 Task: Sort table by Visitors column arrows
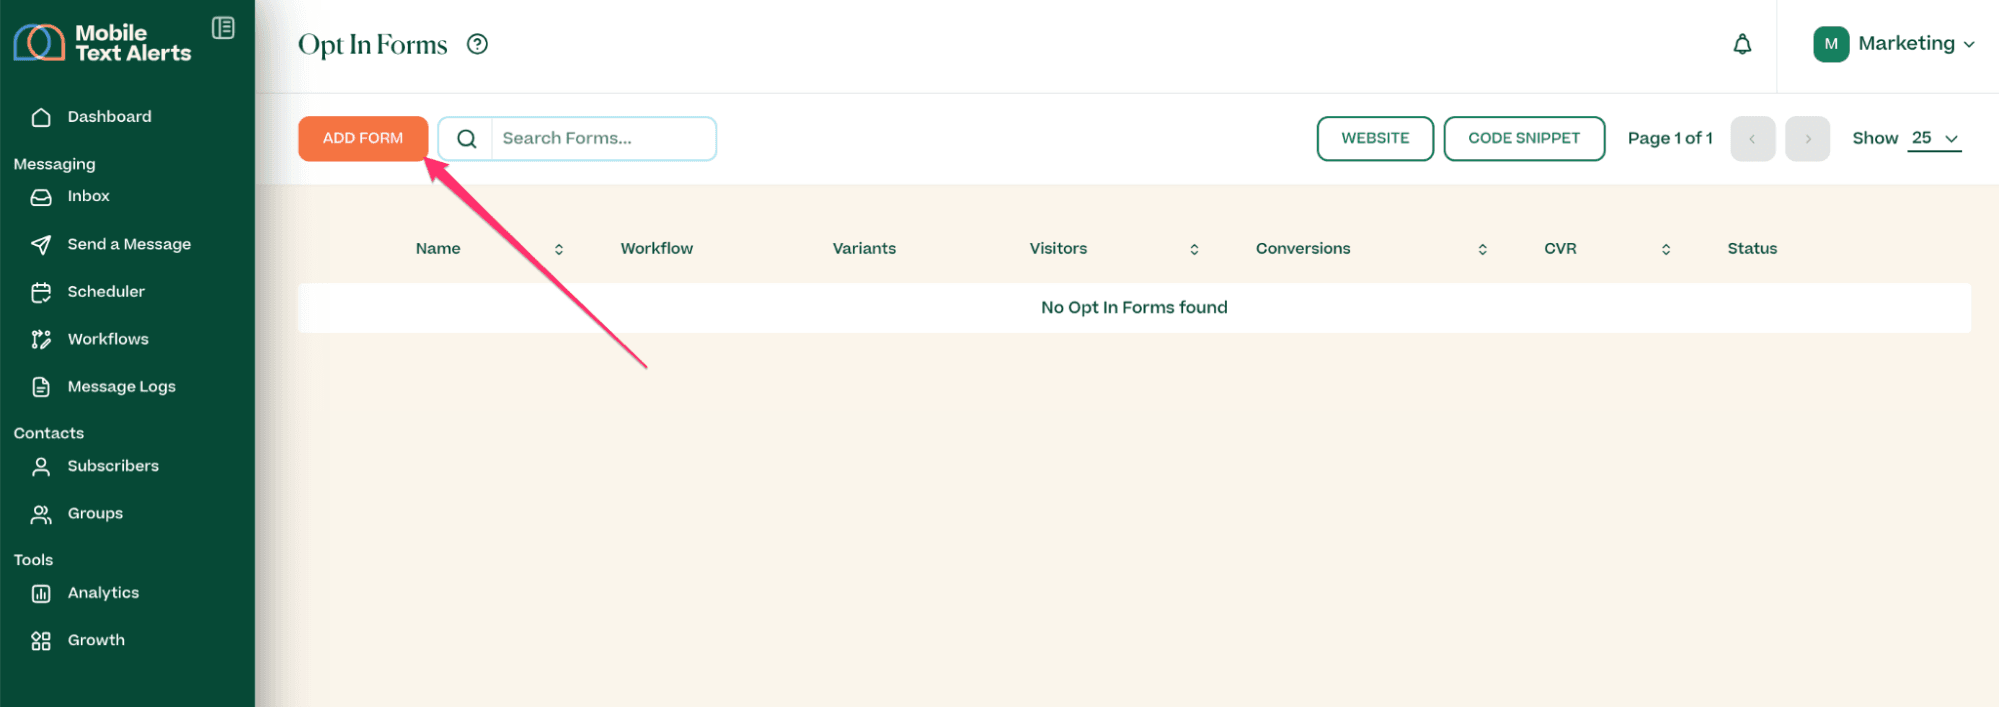point(1194,249)
